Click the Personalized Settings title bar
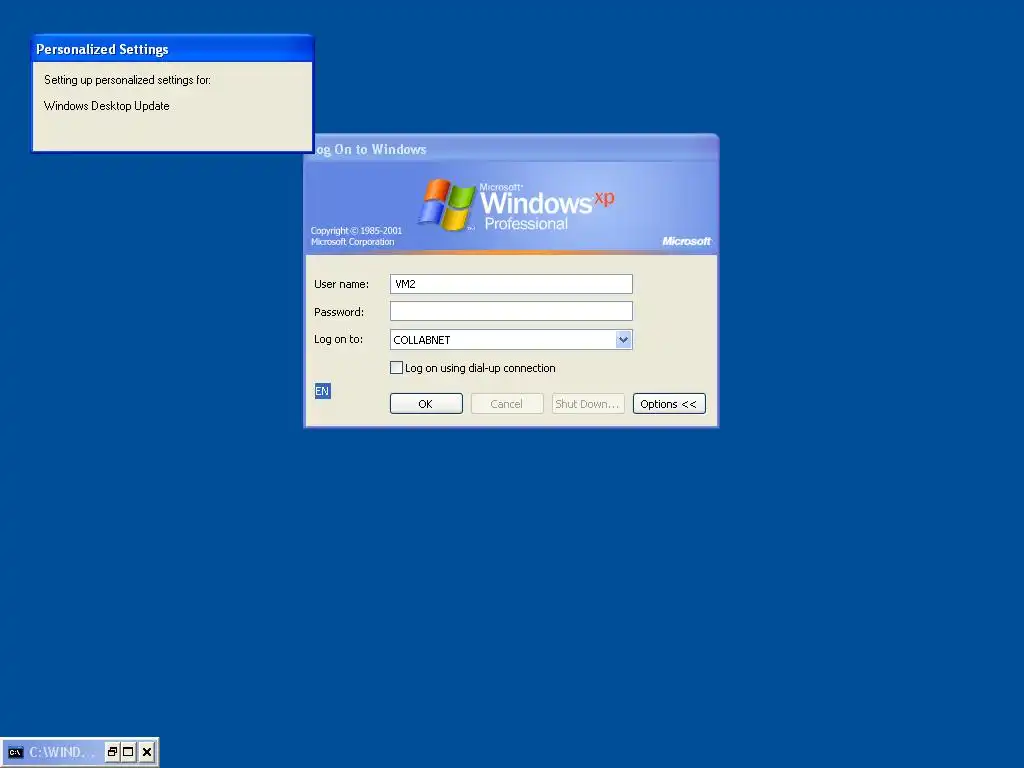 [x=172, y=49]
